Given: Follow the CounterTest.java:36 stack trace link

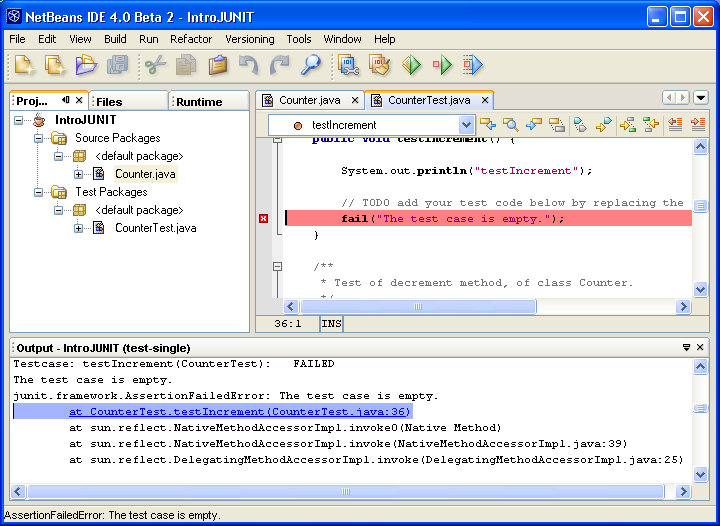Looking at the screenshot, I should (x=239, y=412).
